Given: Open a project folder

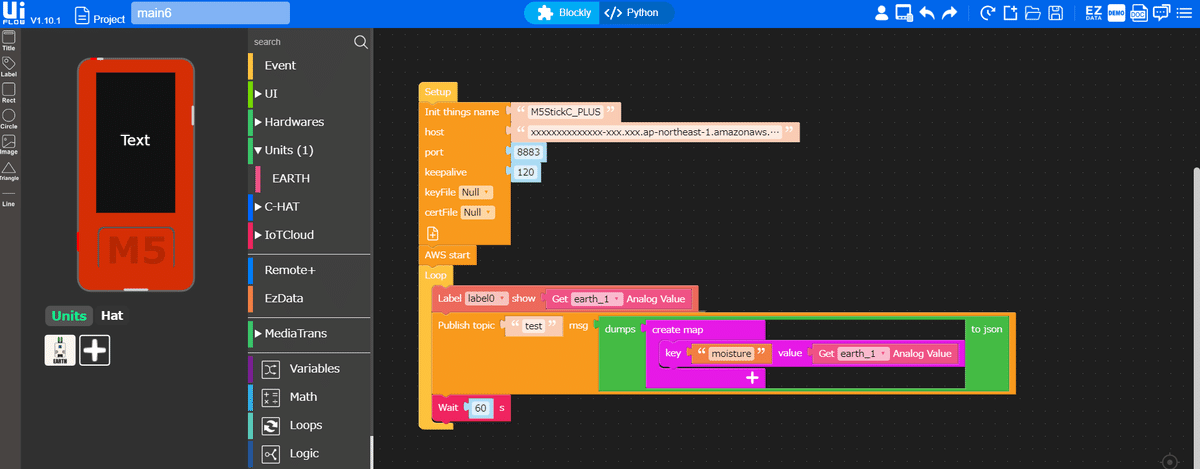Looking at the screenshot, I should [1032, 14].
